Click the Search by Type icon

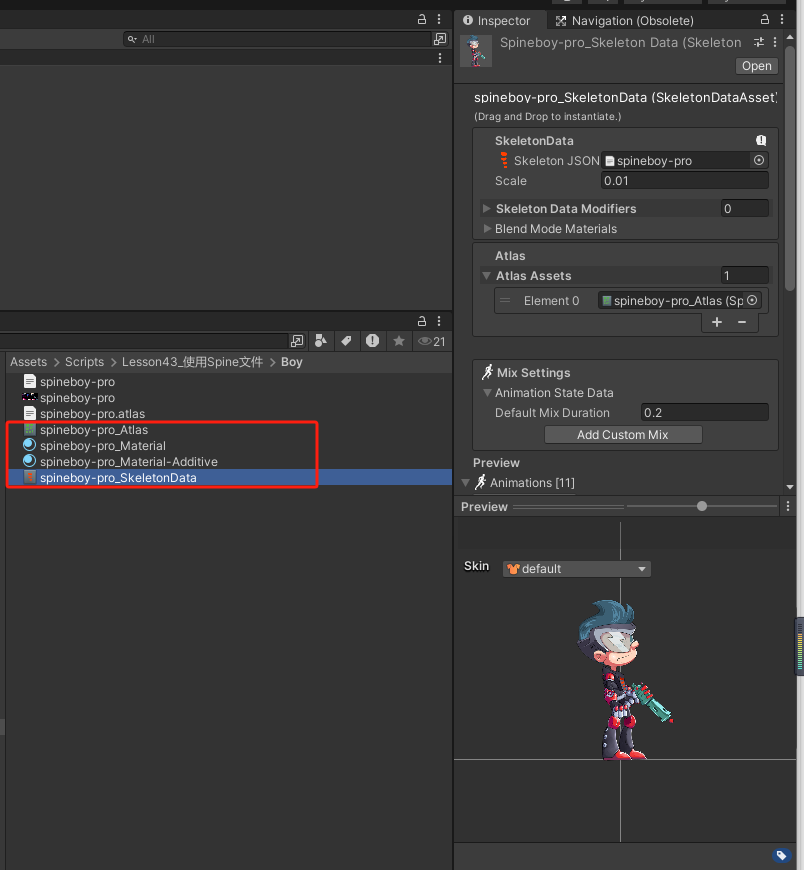click(x=321, y=341)
